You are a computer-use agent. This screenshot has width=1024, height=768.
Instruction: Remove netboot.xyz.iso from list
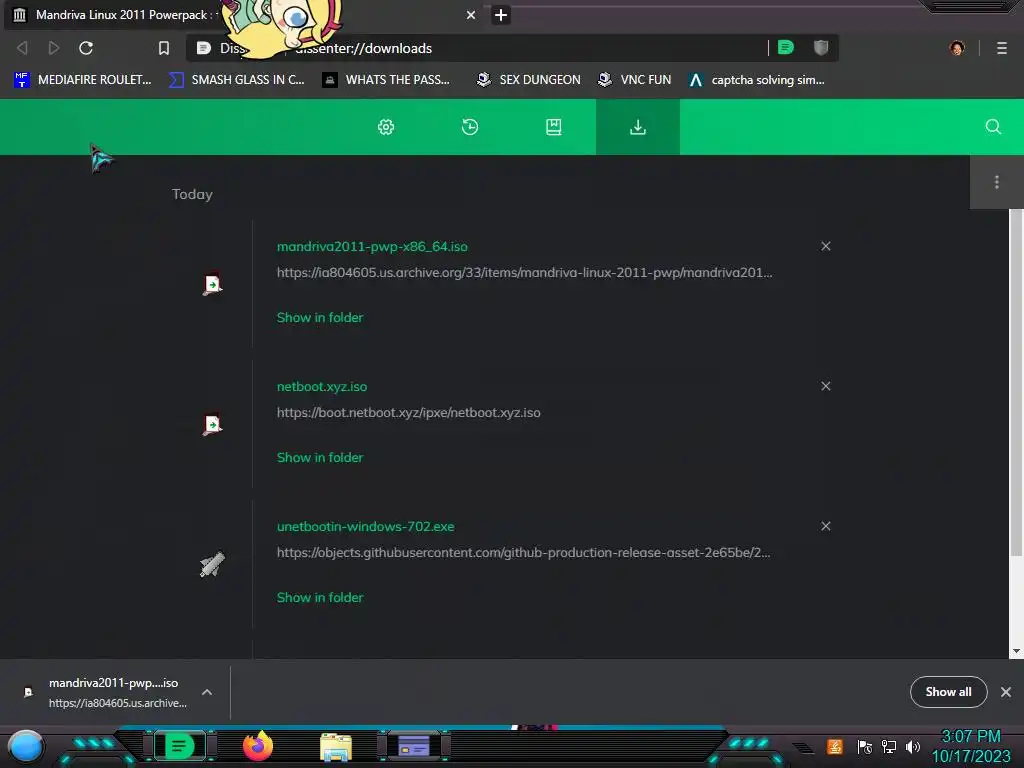(825, 386)
